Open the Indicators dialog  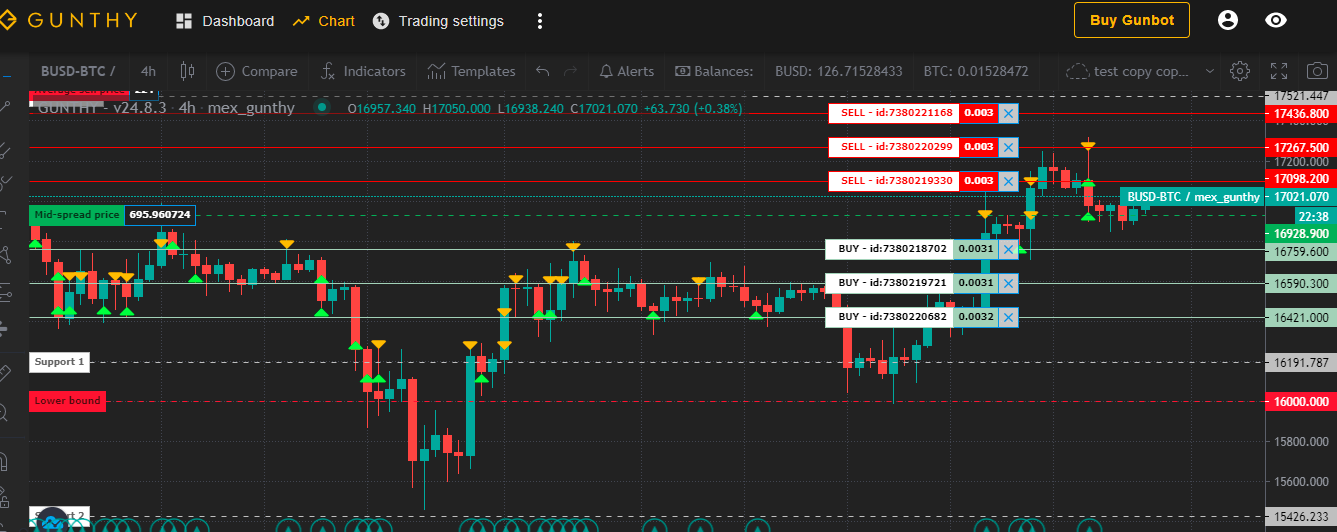tap(363, 71)
